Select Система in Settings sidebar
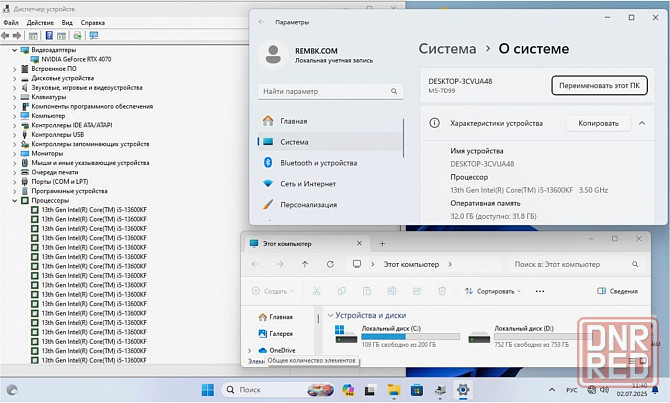Screen dimensions: 670x403 pyautogui.click(x=330, y=142)
